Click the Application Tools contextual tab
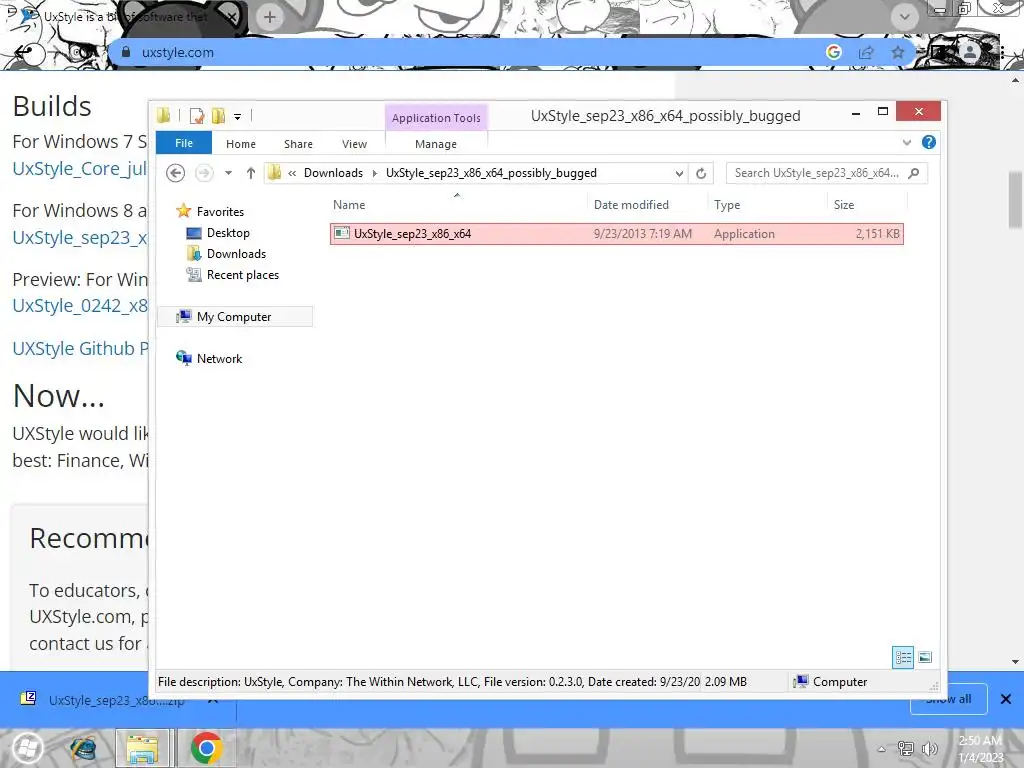1024x768 pixels. click(436, 118)
